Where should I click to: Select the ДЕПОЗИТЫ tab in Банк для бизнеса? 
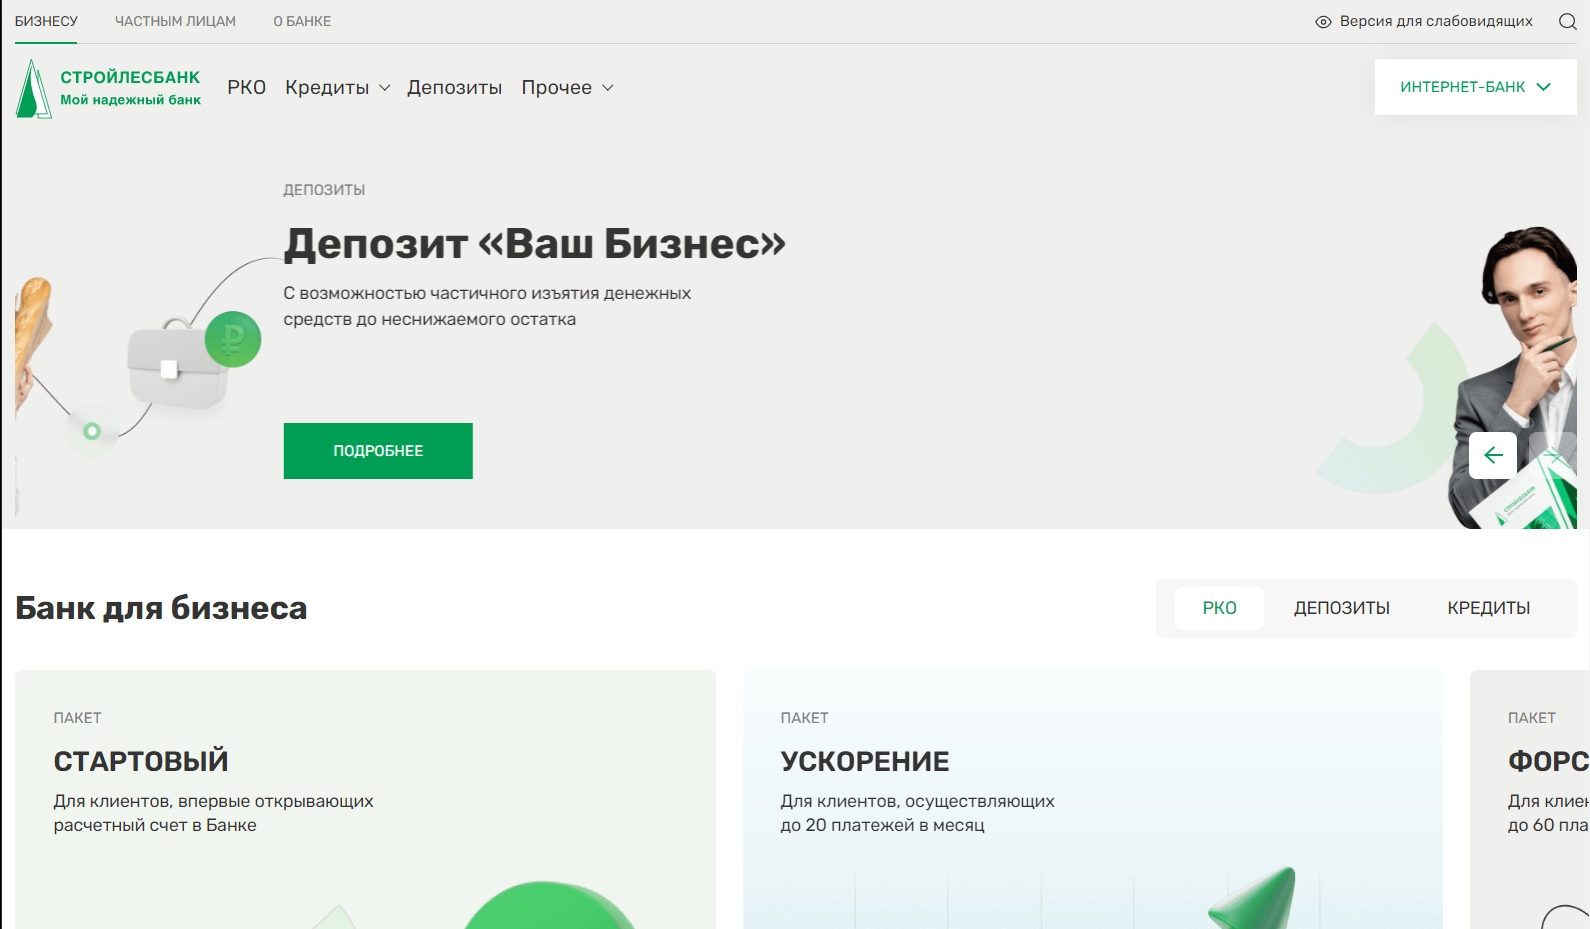(1342, 608)
